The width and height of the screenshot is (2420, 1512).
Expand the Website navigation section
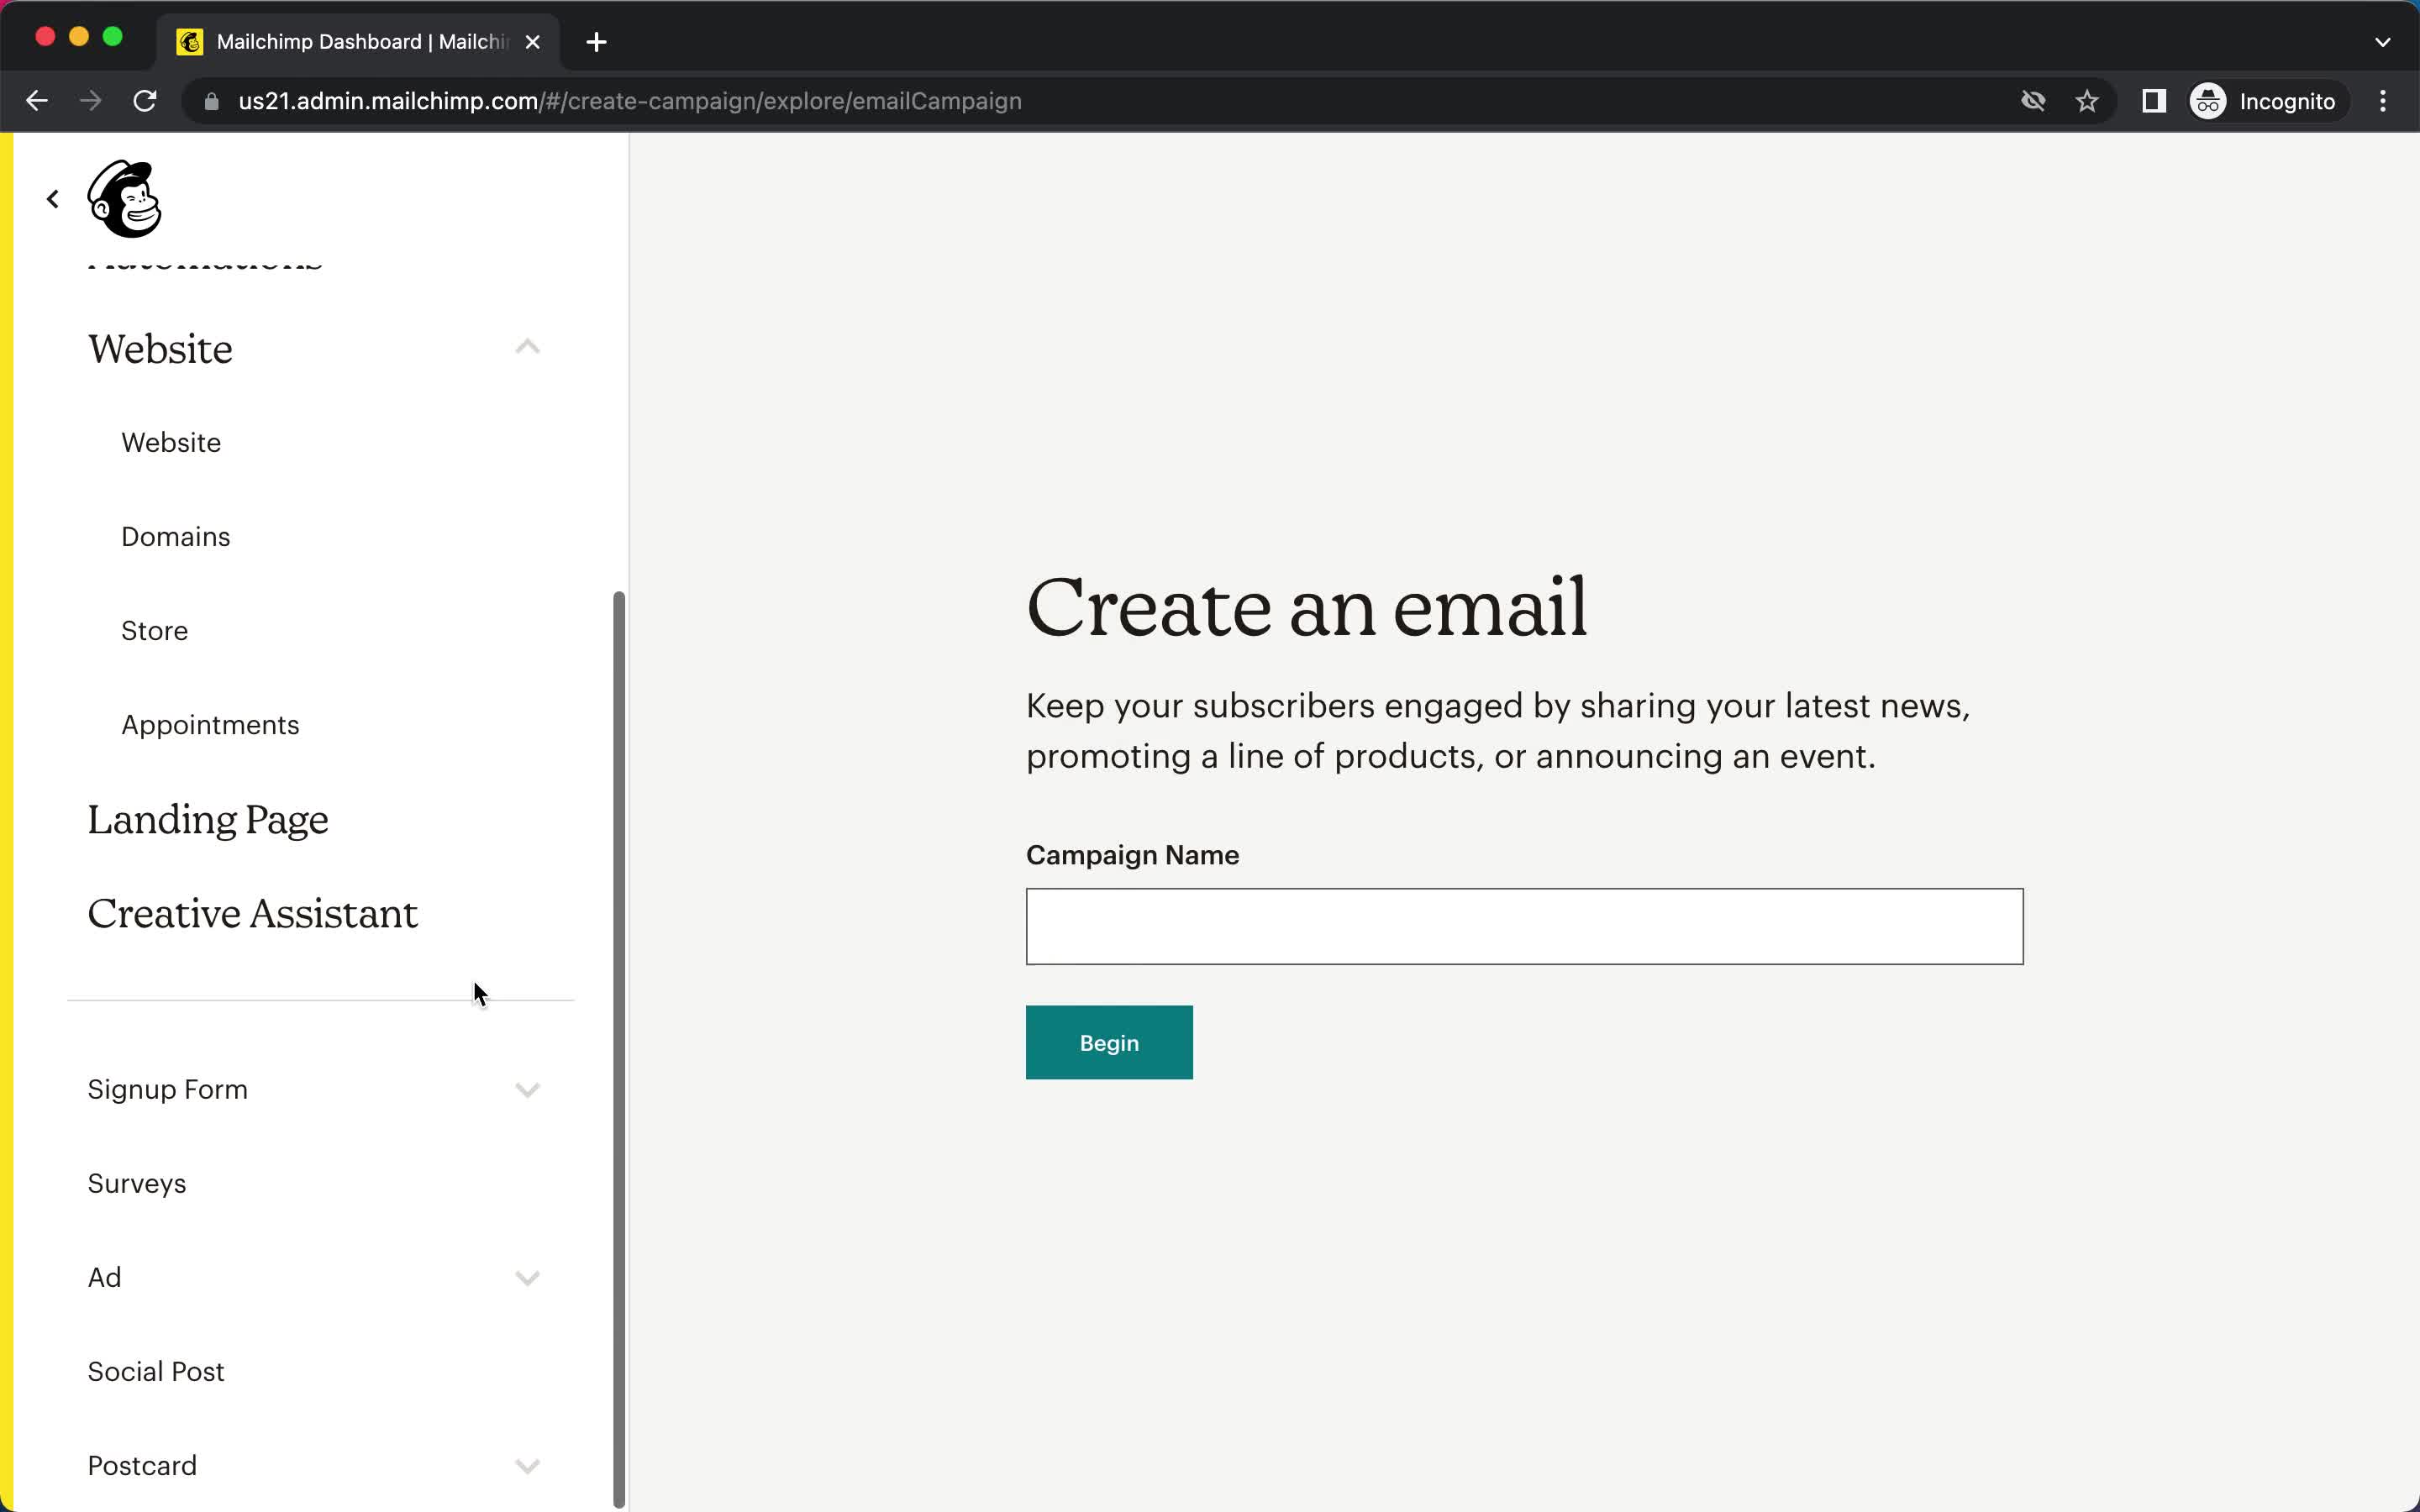(528, 347)
